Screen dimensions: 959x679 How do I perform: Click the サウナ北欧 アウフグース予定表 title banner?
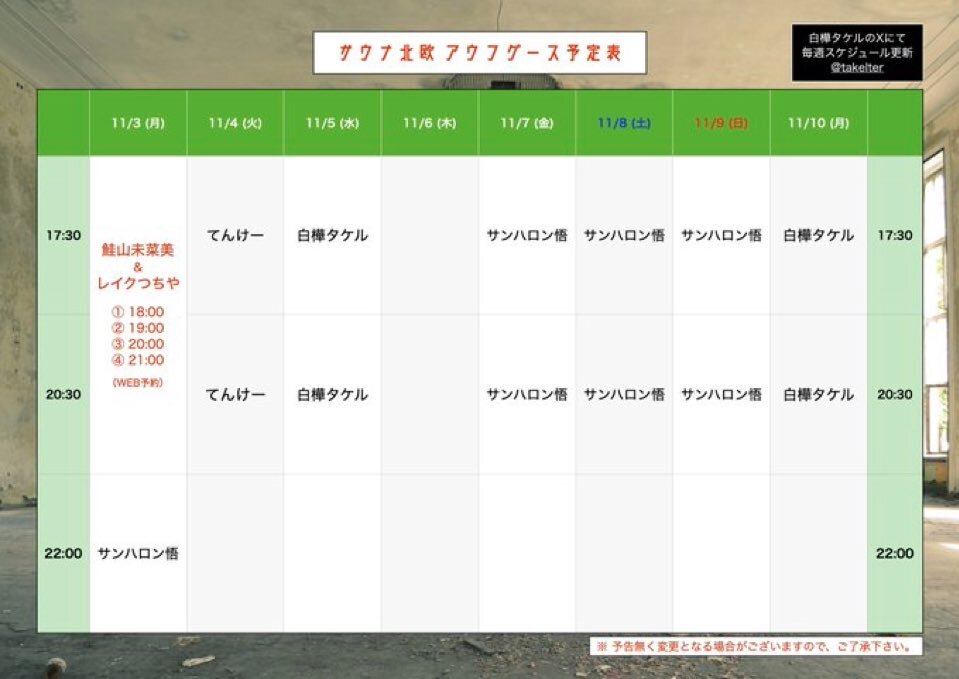pyautogui.click(x=480, y=53)
